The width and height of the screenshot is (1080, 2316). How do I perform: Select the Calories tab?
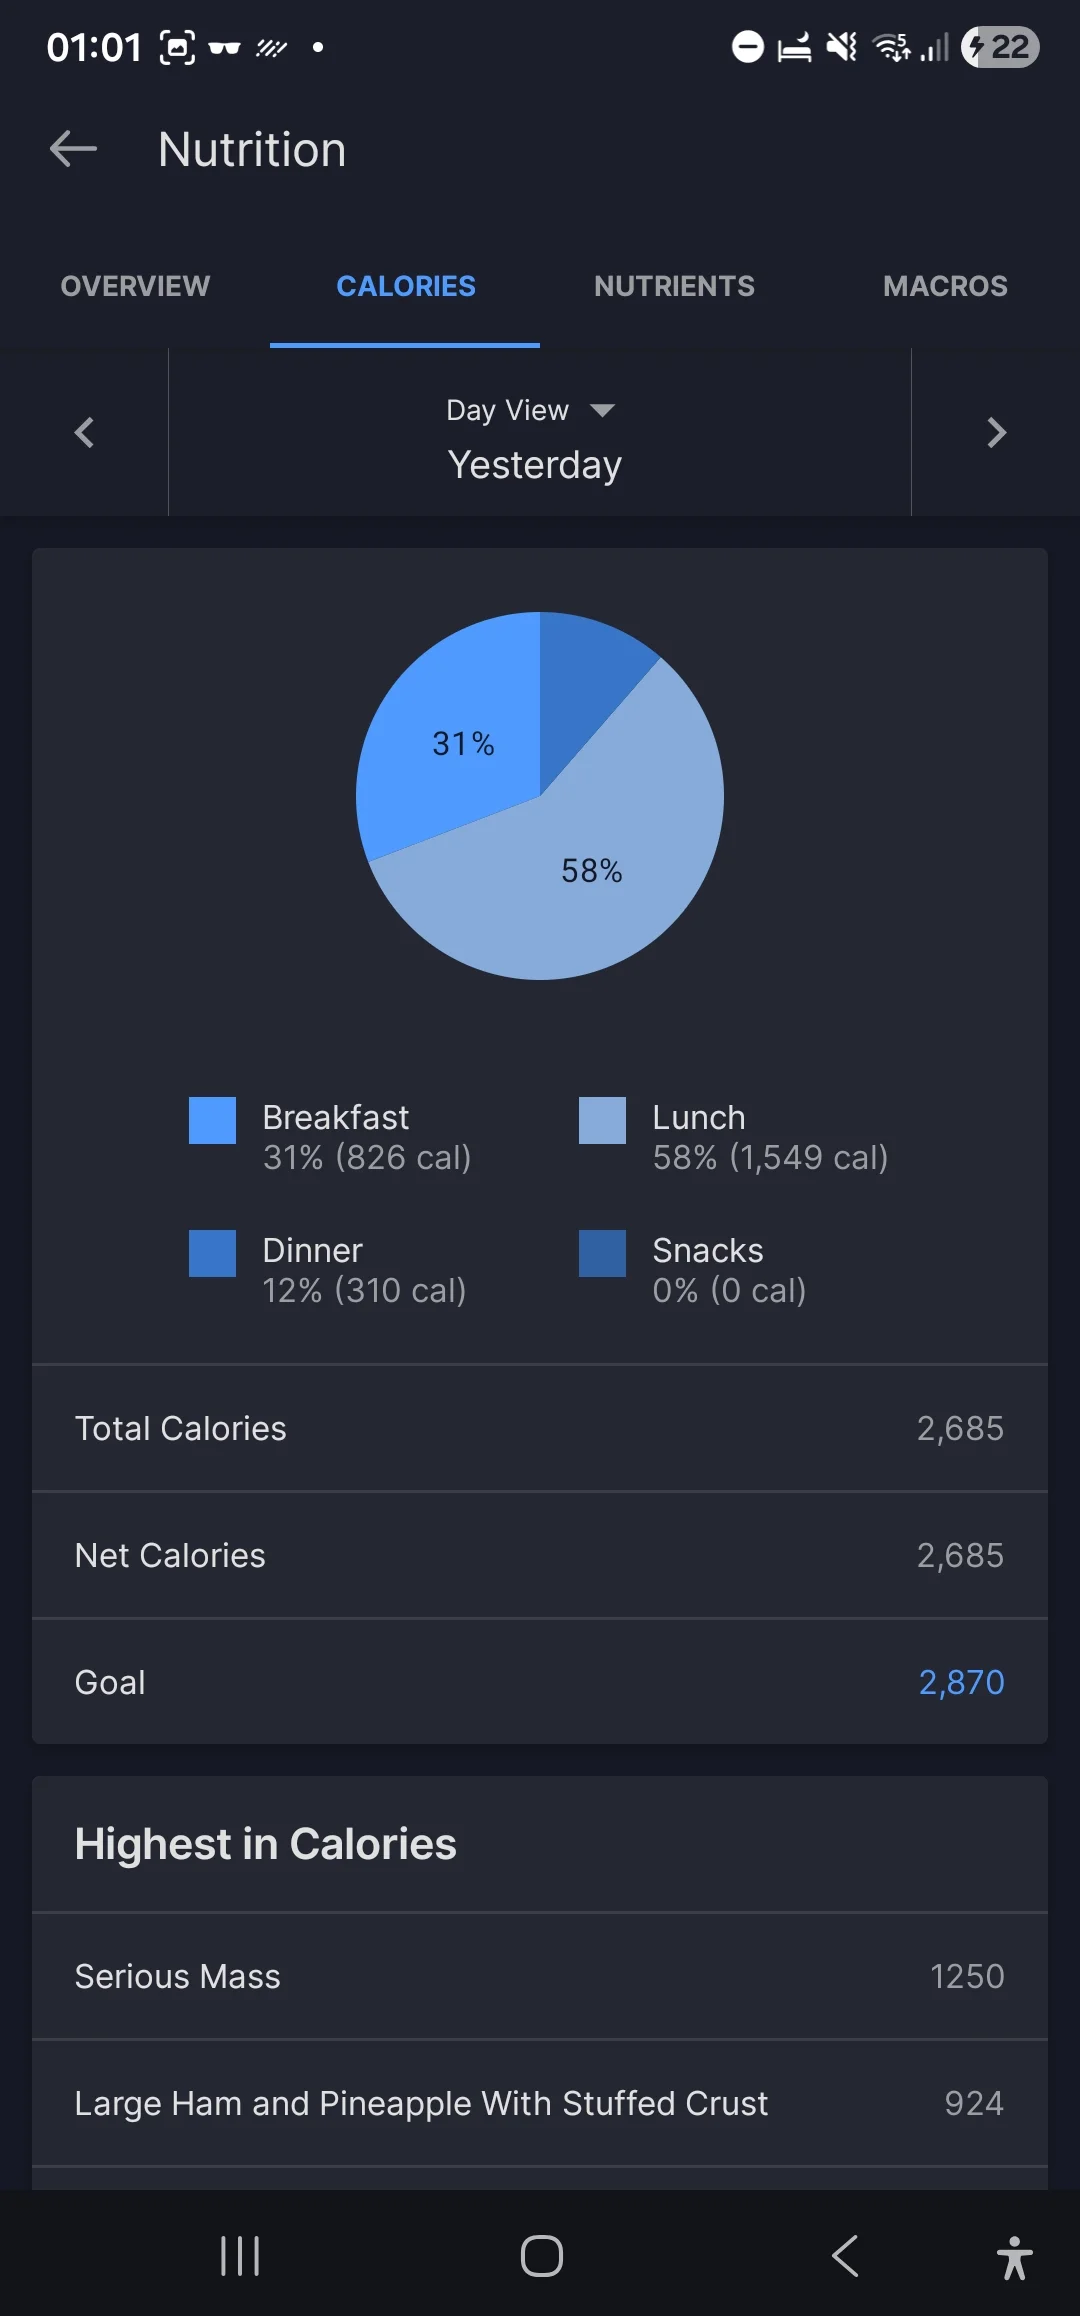406,286
